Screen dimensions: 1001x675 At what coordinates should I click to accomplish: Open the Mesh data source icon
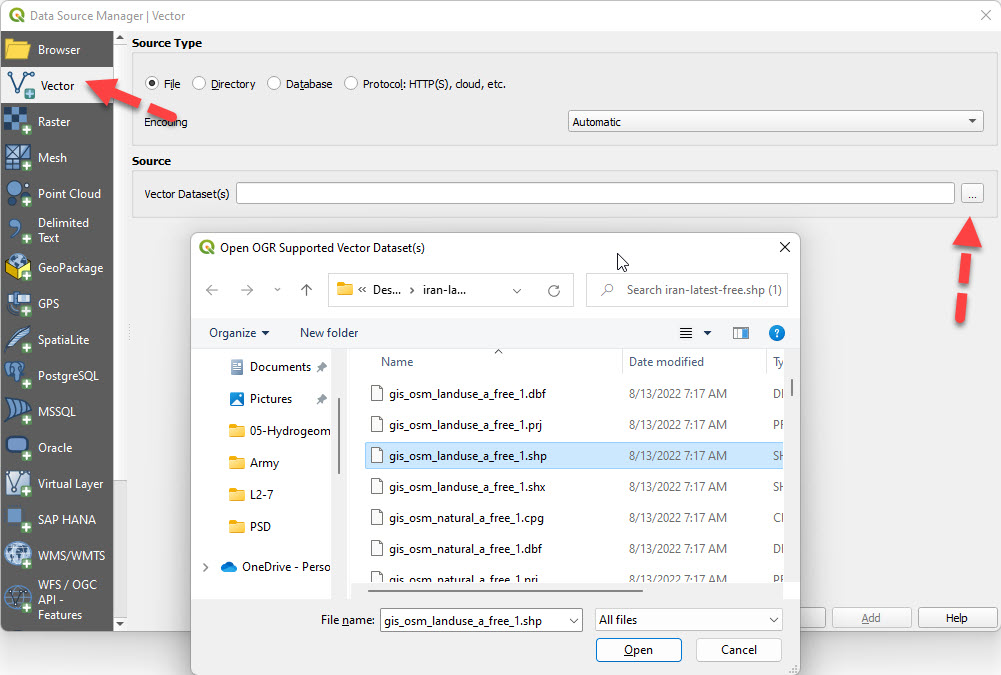(x=19, y=158)
